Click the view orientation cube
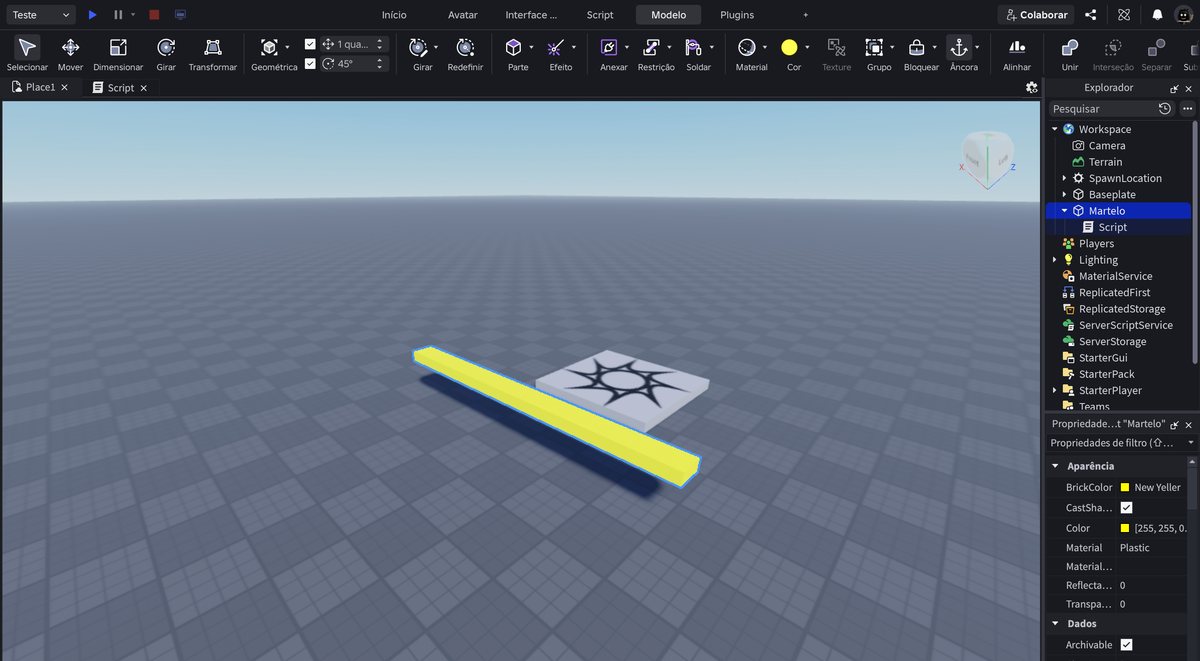1200x661 pixels. pos(988,158)
